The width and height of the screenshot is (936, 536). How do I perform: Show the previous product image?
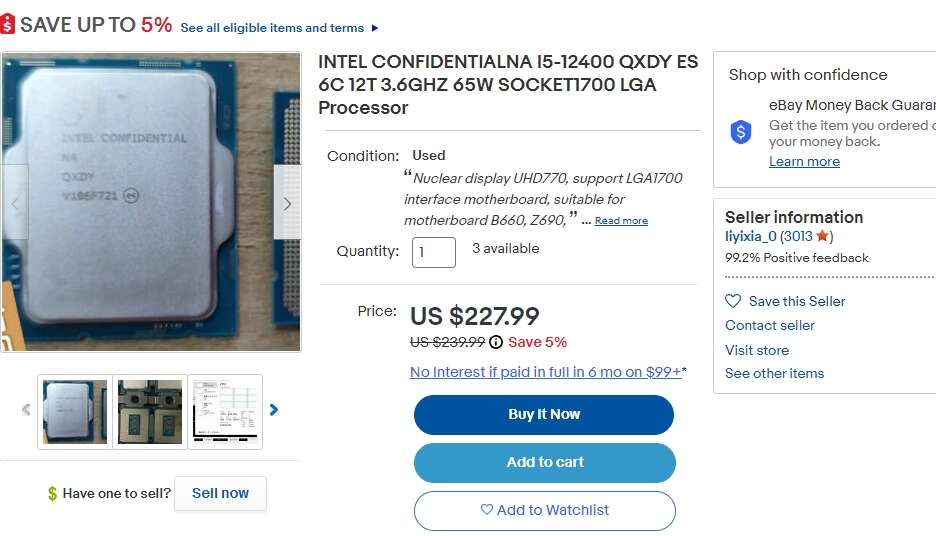pos(15,204)
